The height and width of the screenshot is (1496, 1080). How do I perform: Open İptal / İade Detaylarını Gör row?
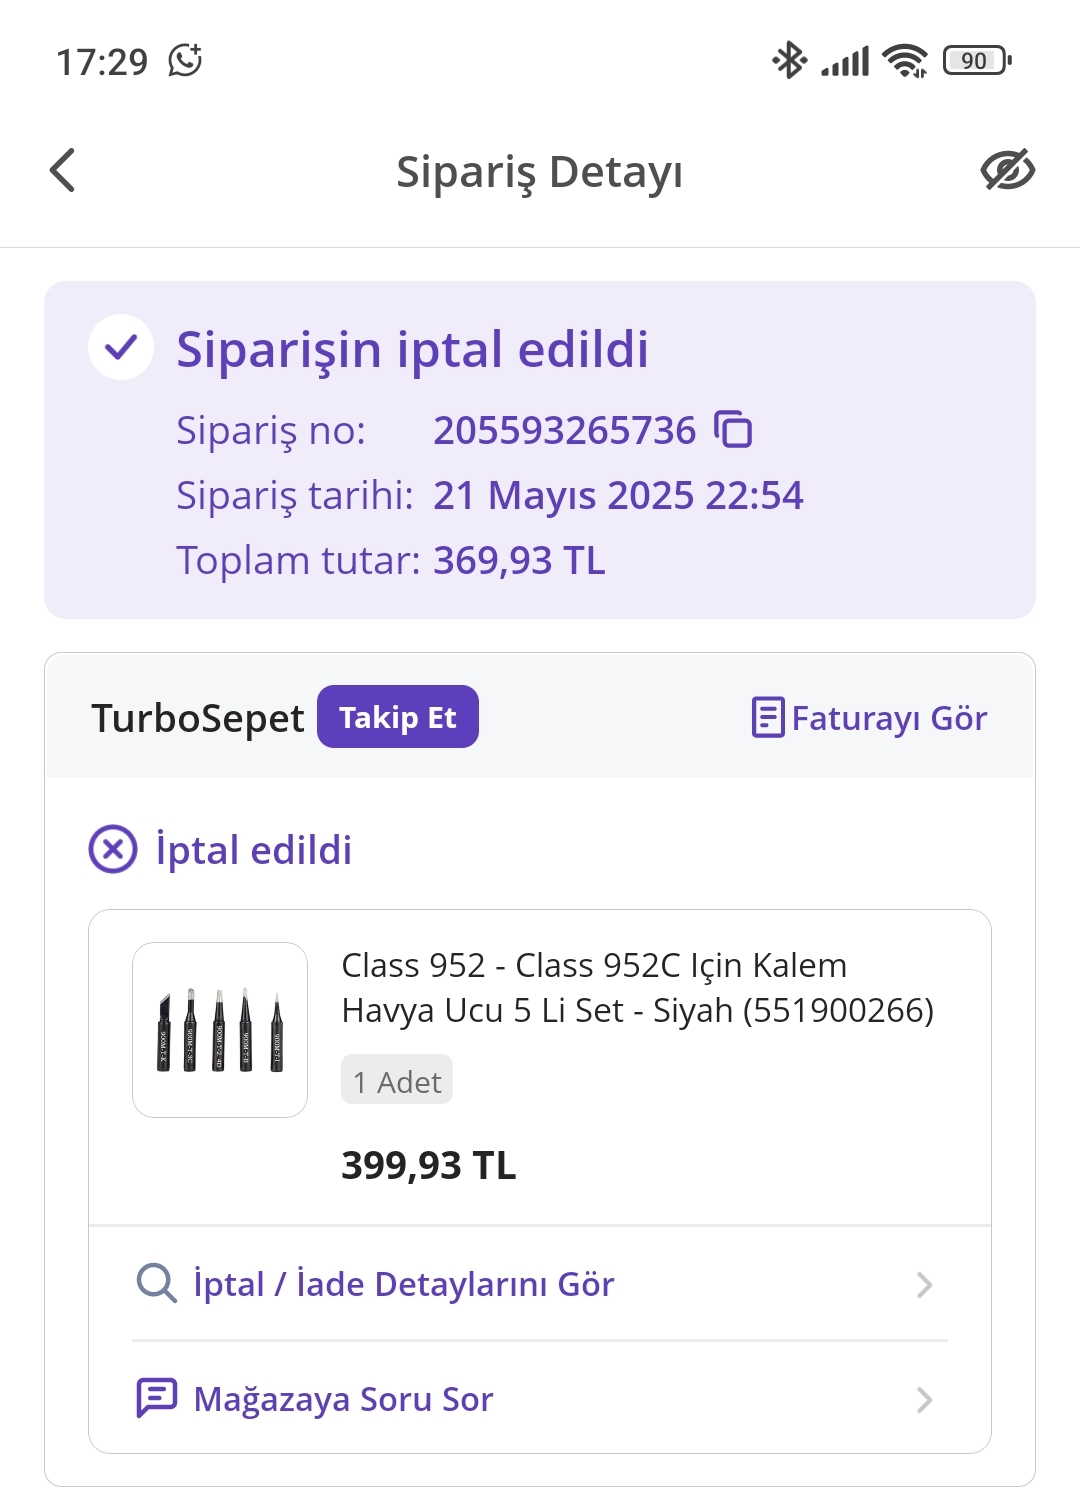[404, 1284]
